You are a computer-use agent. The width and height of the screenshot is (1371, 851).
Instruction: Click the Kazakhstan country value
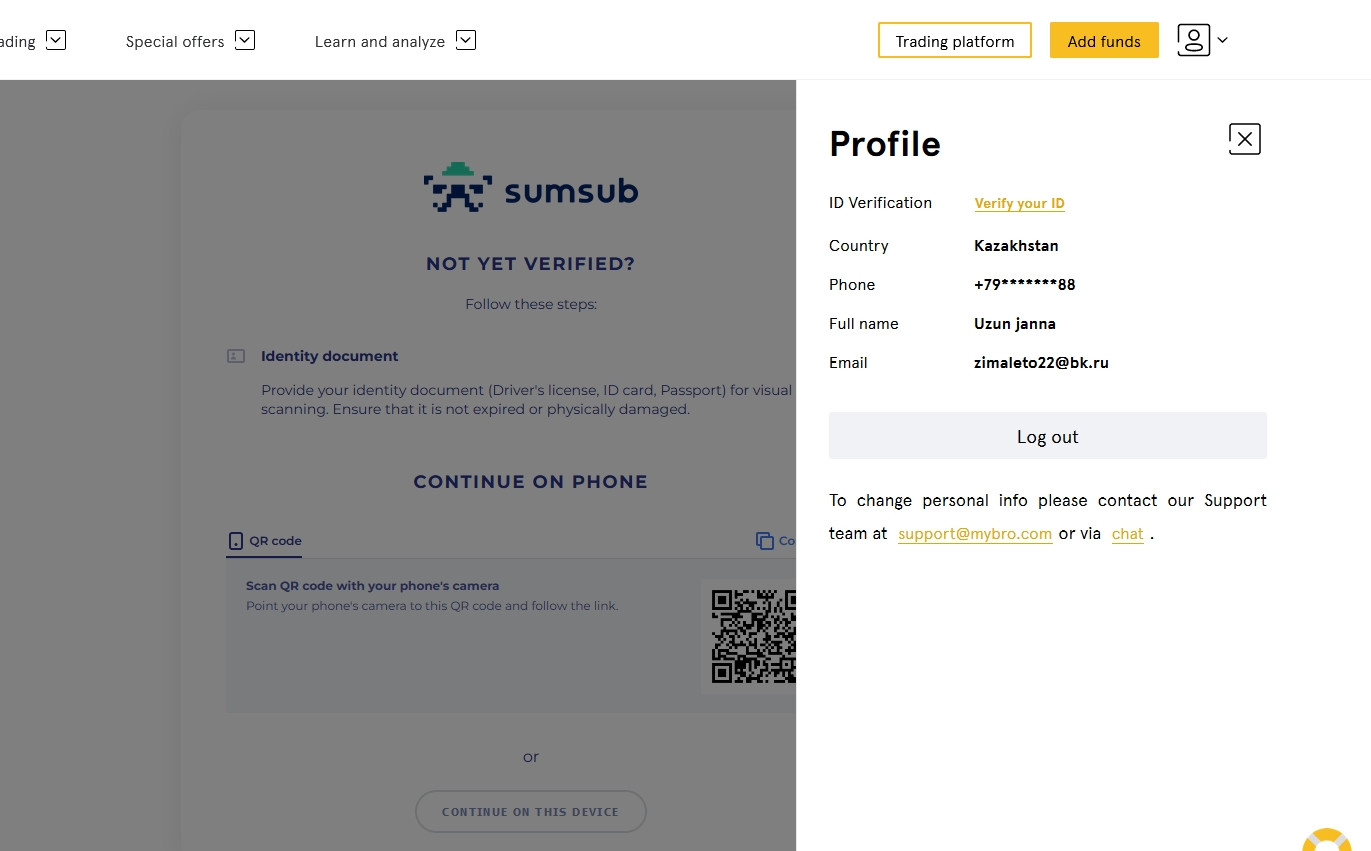coord(1016,245)
